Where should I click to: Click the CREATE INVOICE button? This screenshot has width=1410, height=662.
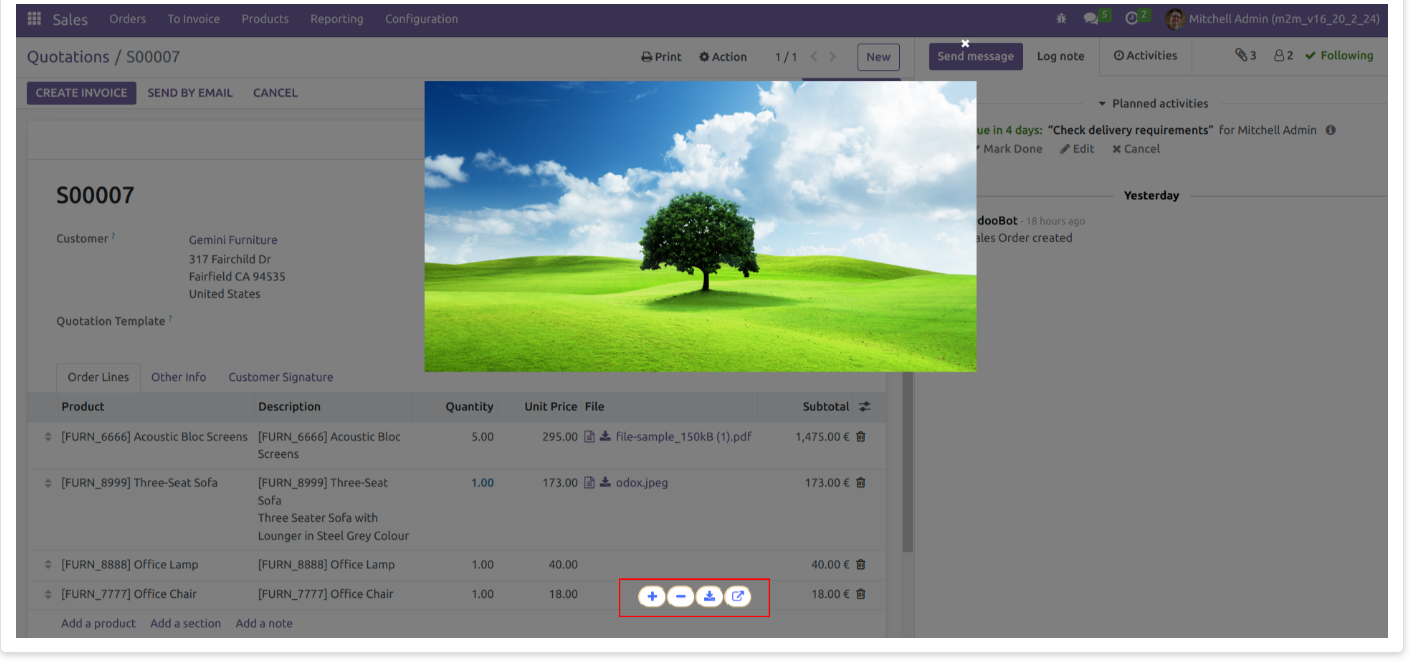[82, 93]
